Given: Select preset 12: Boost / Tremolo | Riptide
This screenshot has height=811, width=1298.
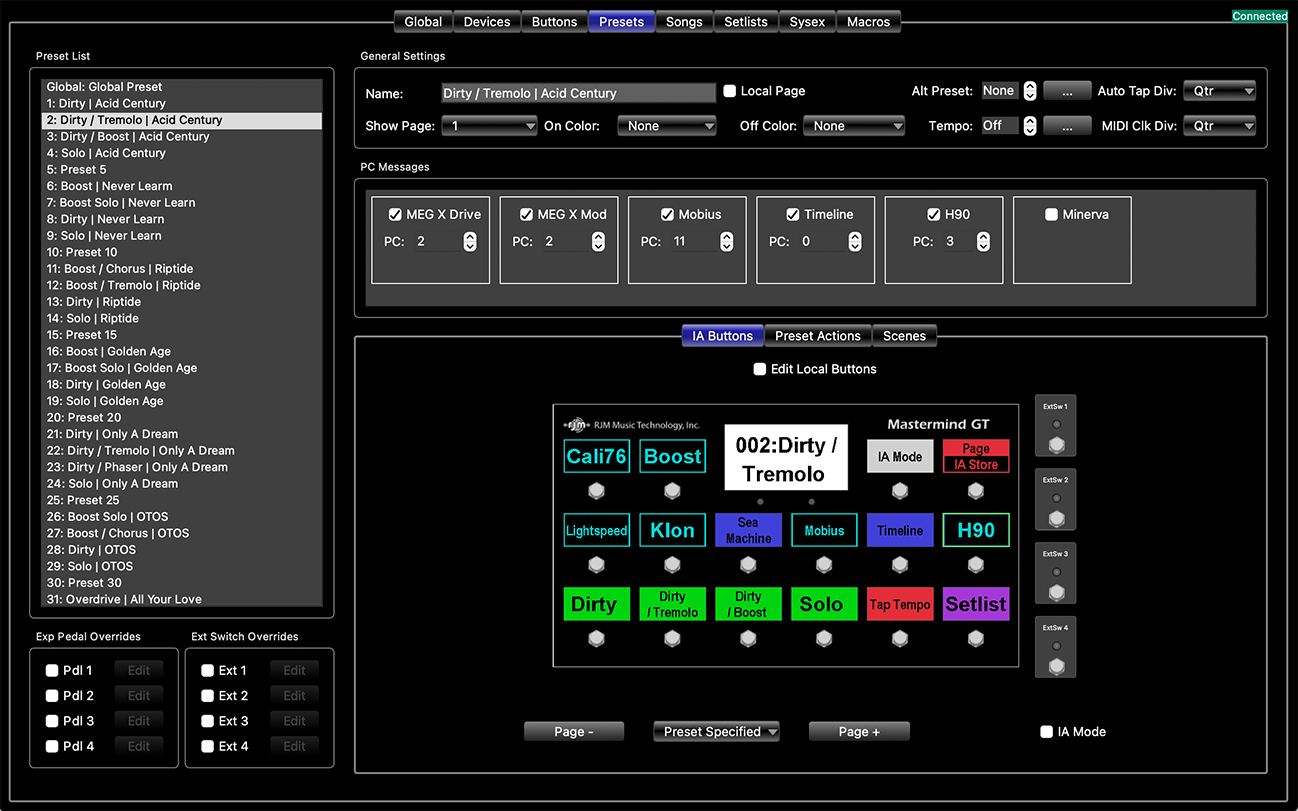Looking at the screenshot, I should (182, 285).
